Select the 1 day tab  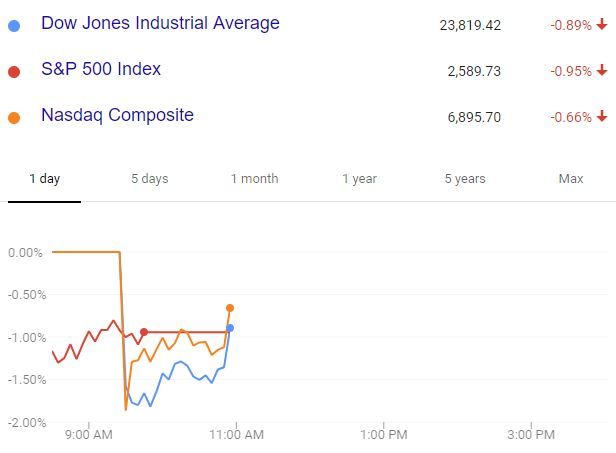coord(44,179)
